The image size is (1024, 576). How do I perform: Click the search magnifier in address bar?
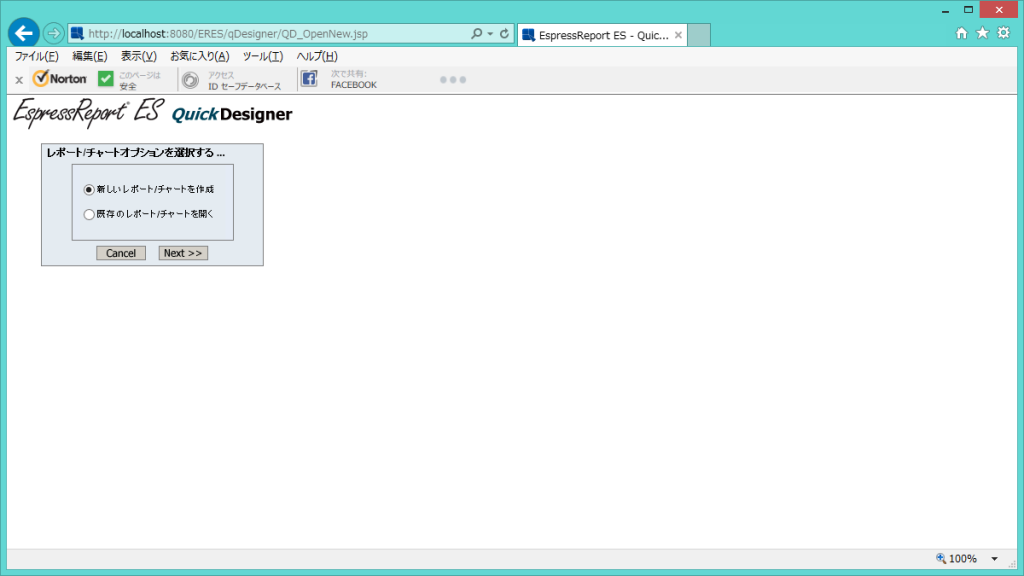click(477, 33)
